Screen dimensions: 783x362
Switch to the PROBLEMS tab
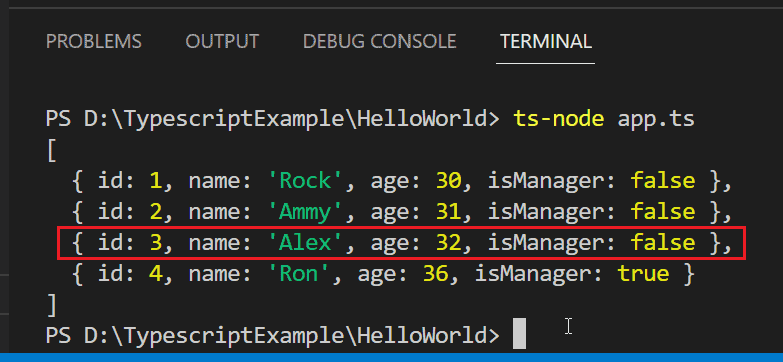[93, 41]
